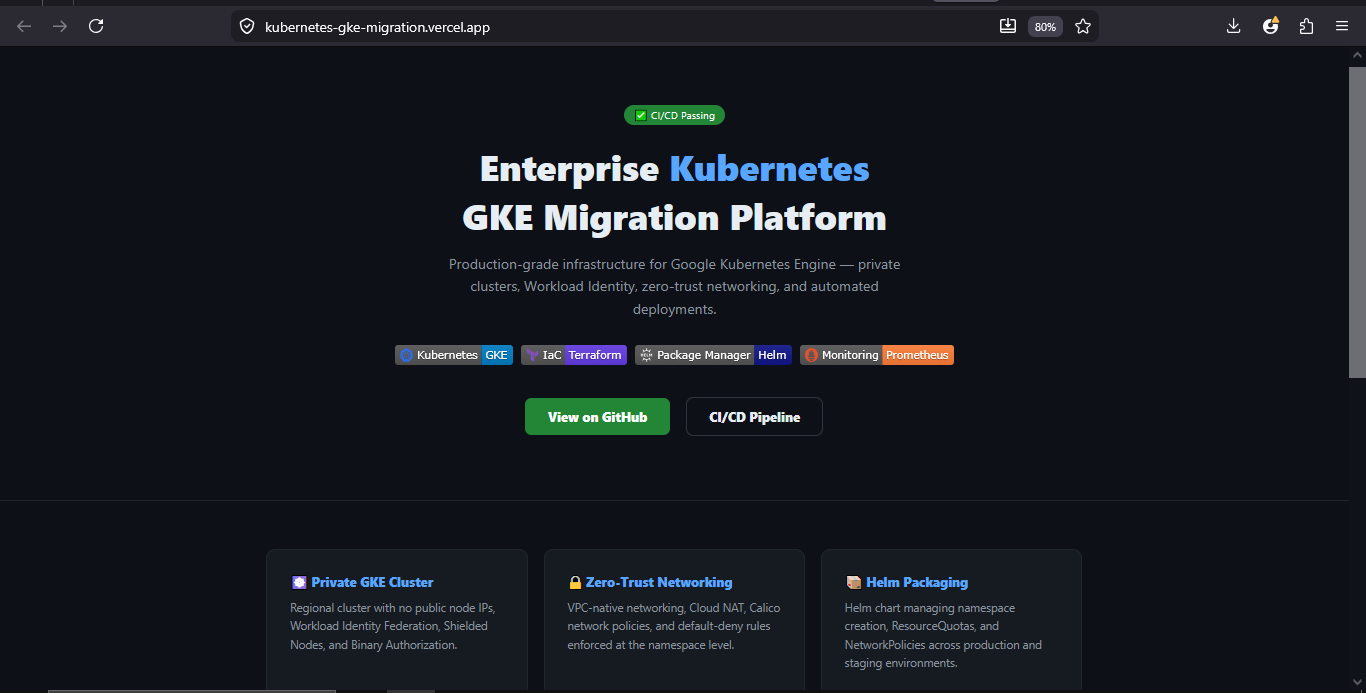
Task: Open the profile account icon
Action: point(1270,26)
